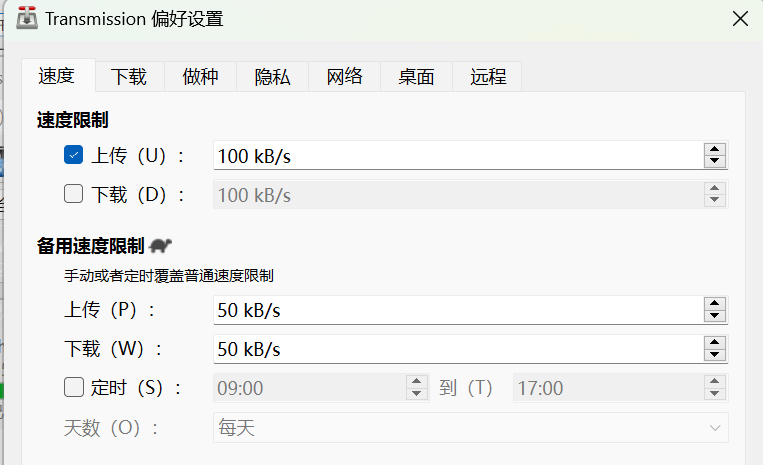Decrease alternate 上传 (P) speed with down arrow
Screen dimensions: 763x465
(714, 316)
